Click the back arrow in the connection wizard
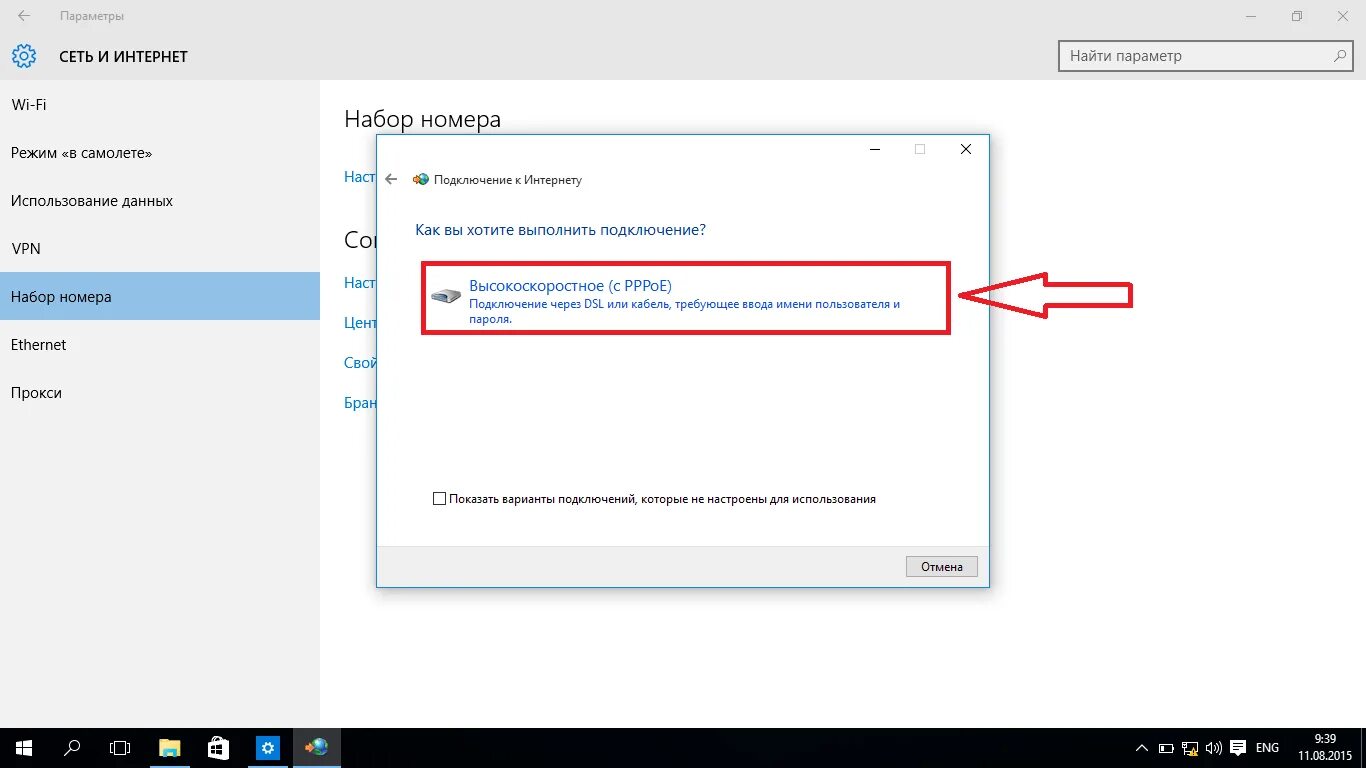The width and height of the screenshot is (1366, 768). pyautogui.click(x=390, y=179)
